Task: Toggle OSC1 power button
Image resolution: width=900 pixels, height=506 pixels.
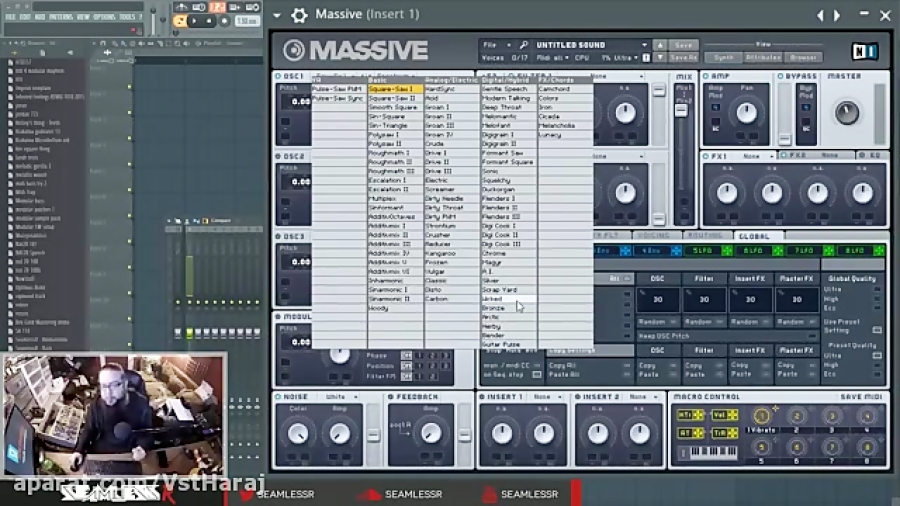Action: tap(278, 76)
